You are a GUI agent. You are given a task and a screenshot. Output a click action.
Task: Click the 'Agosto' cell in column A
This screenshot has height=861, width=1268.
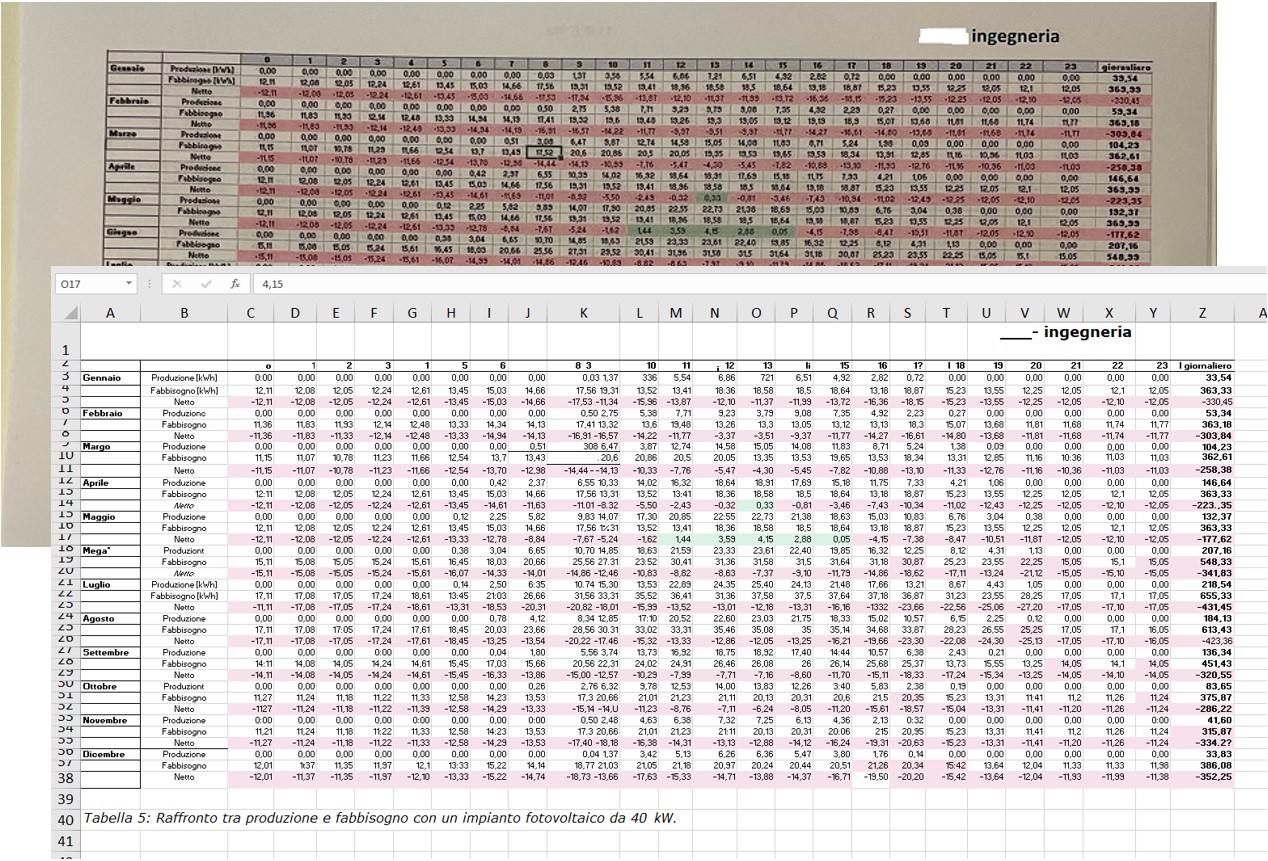[x=110, y=619]
